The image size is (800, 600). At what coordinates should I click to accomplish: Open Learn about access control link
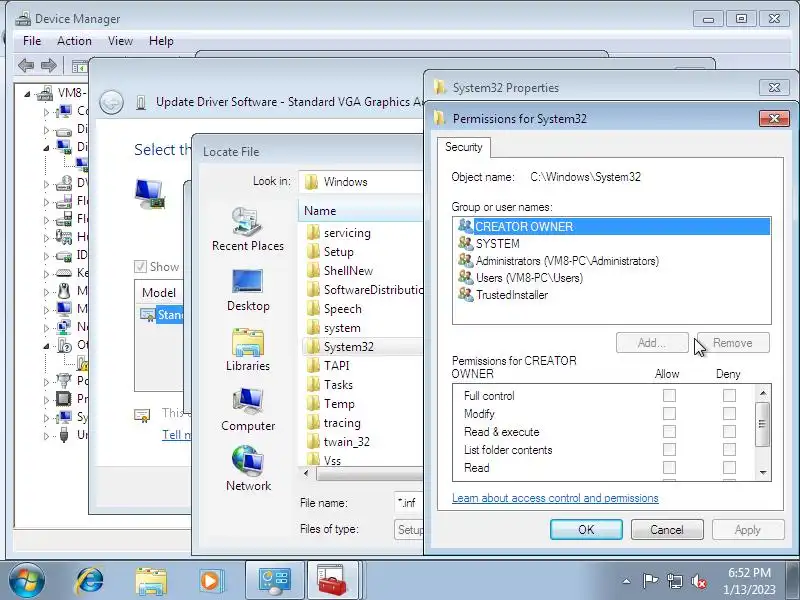pyautogui.click(x=555, y=498)
